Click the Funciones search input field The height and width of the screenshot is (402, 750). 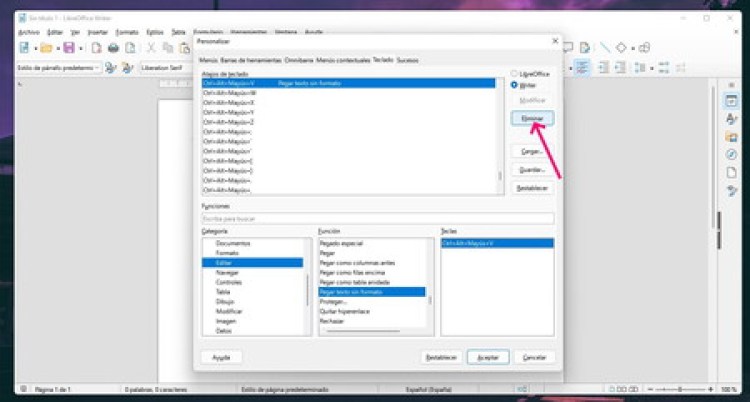pyautogui.click(x=377, y=217)
